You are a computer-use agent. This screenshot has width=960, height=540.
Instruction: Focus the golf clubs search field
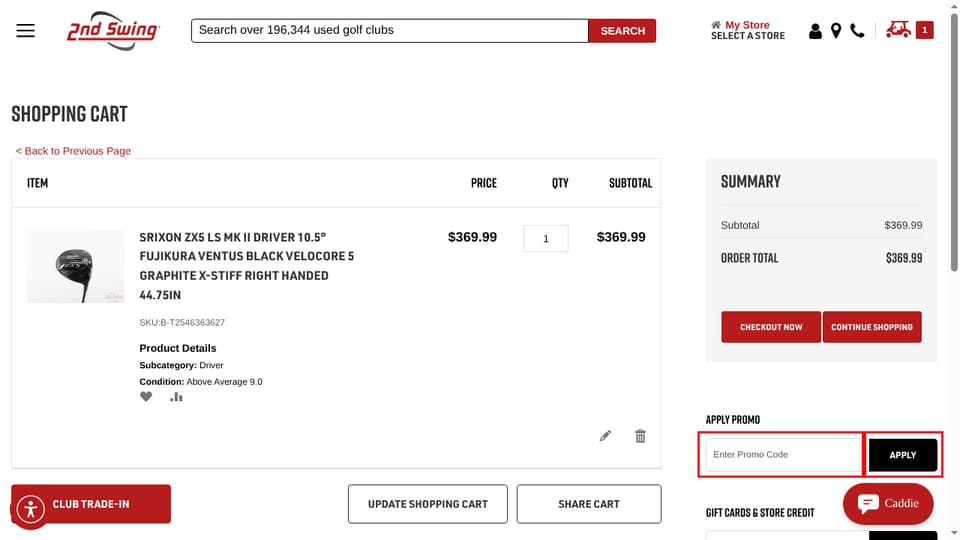click(x=389, y=31)
